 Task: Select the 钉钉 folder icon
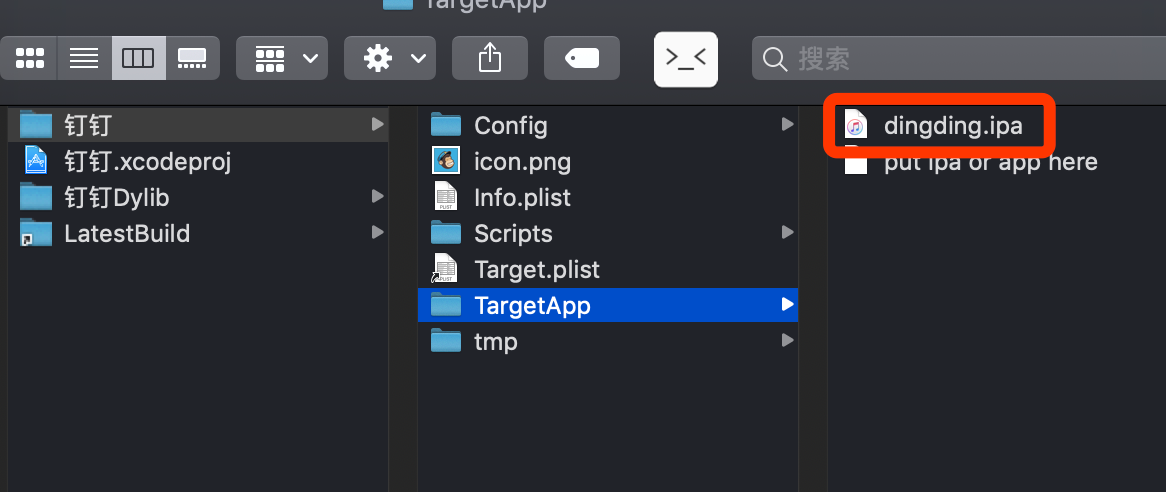click(36, 125)
